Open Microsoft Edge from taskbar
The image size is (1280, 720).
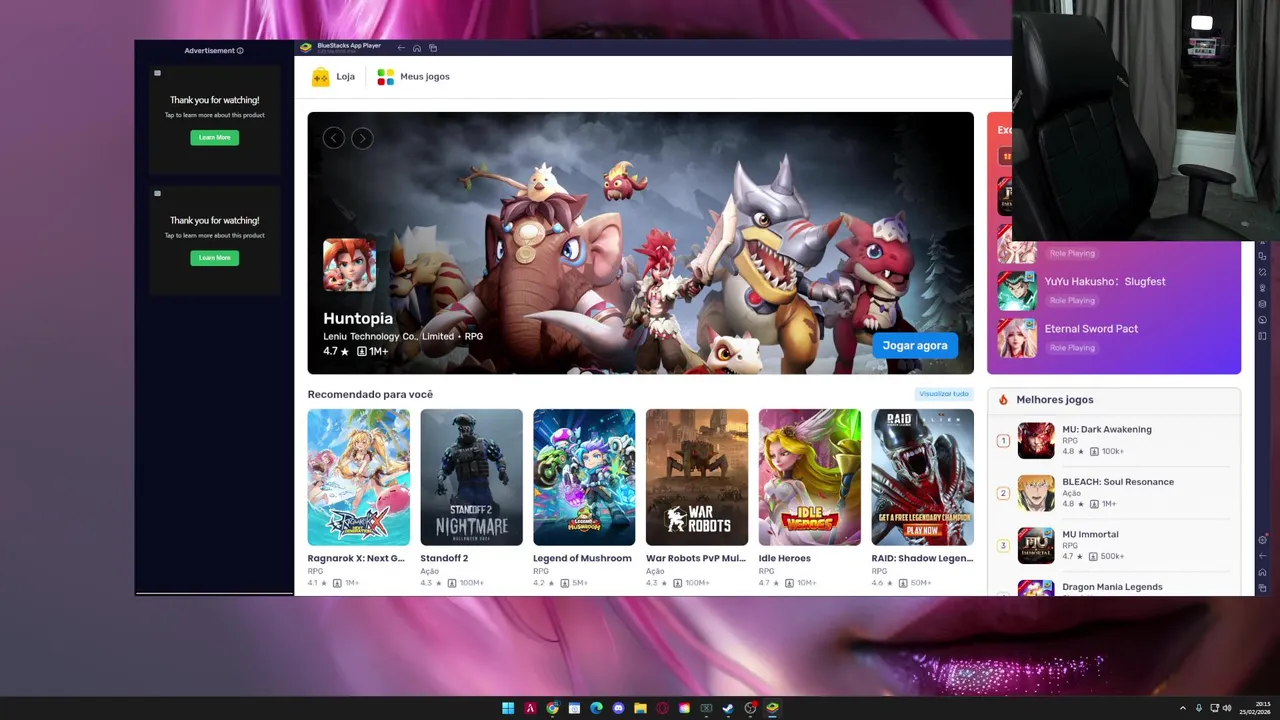(596, 708)
